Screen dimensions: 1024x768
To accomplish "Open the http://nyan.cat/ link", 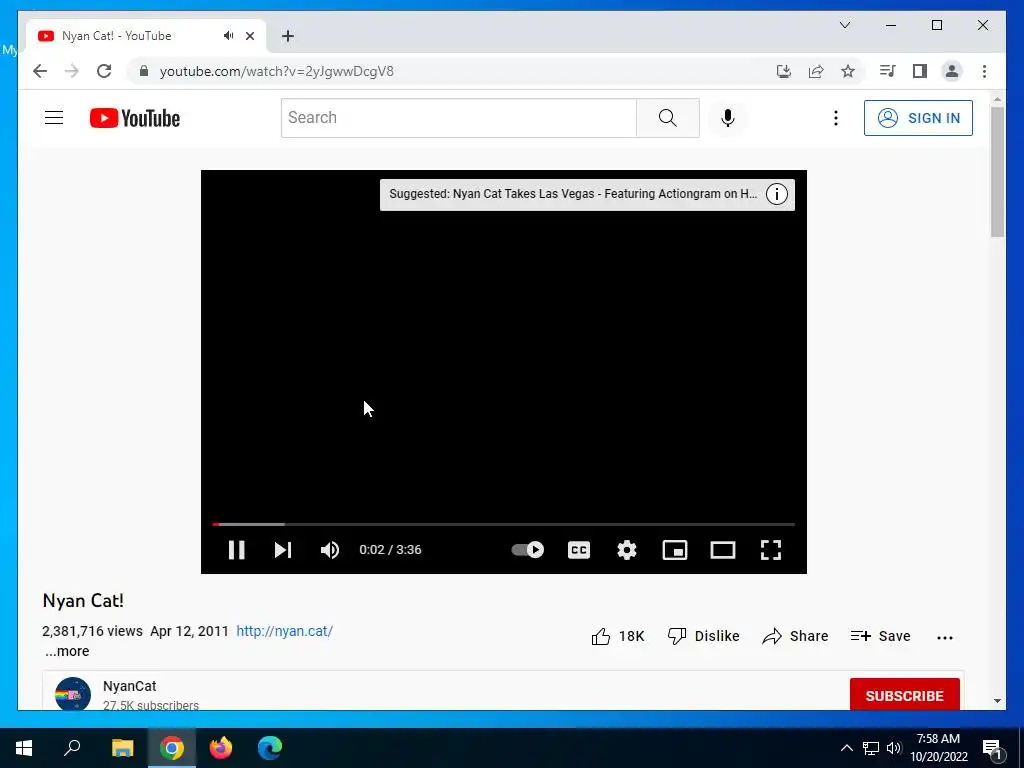I will (285, 631).
